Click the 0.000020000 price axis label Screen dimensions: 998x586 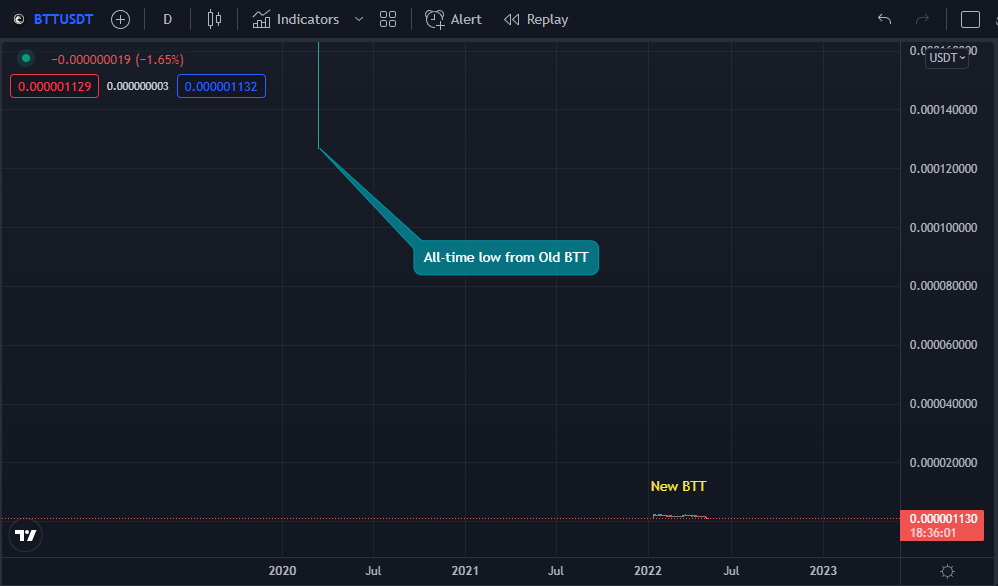coord(943,463)
